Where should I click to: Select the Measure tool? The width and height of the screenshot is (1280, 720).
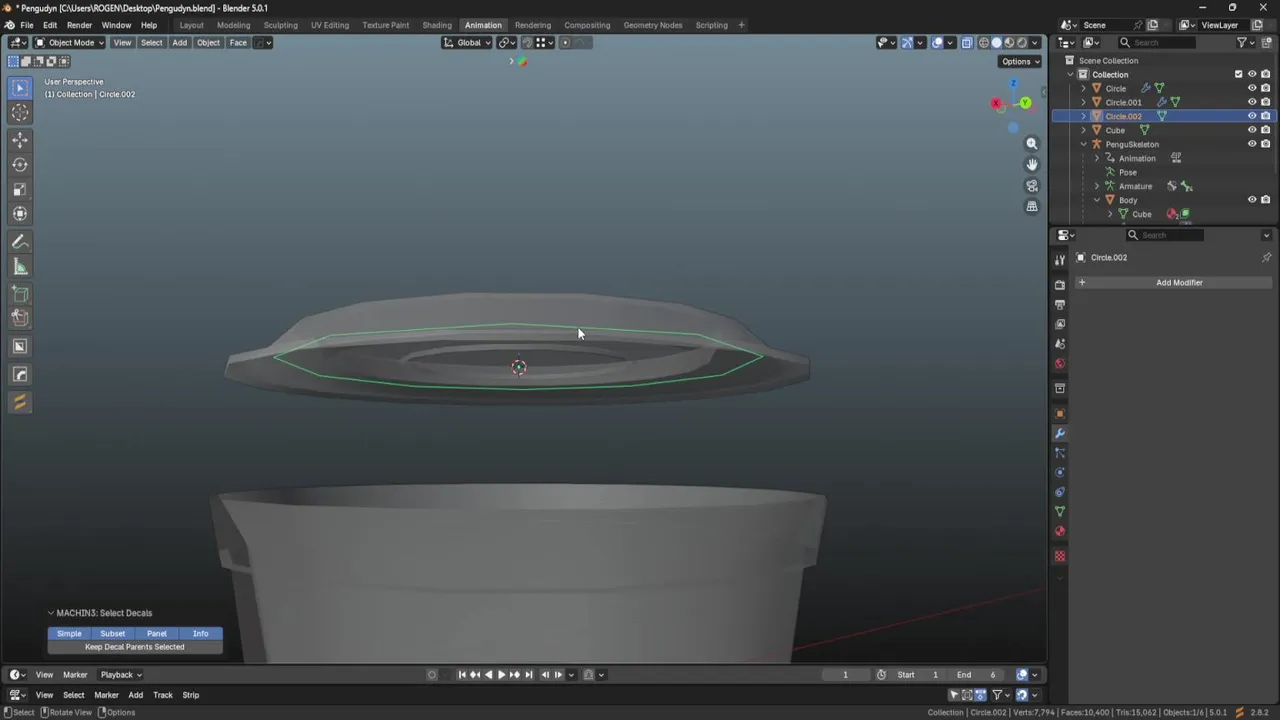coord(20,267)
